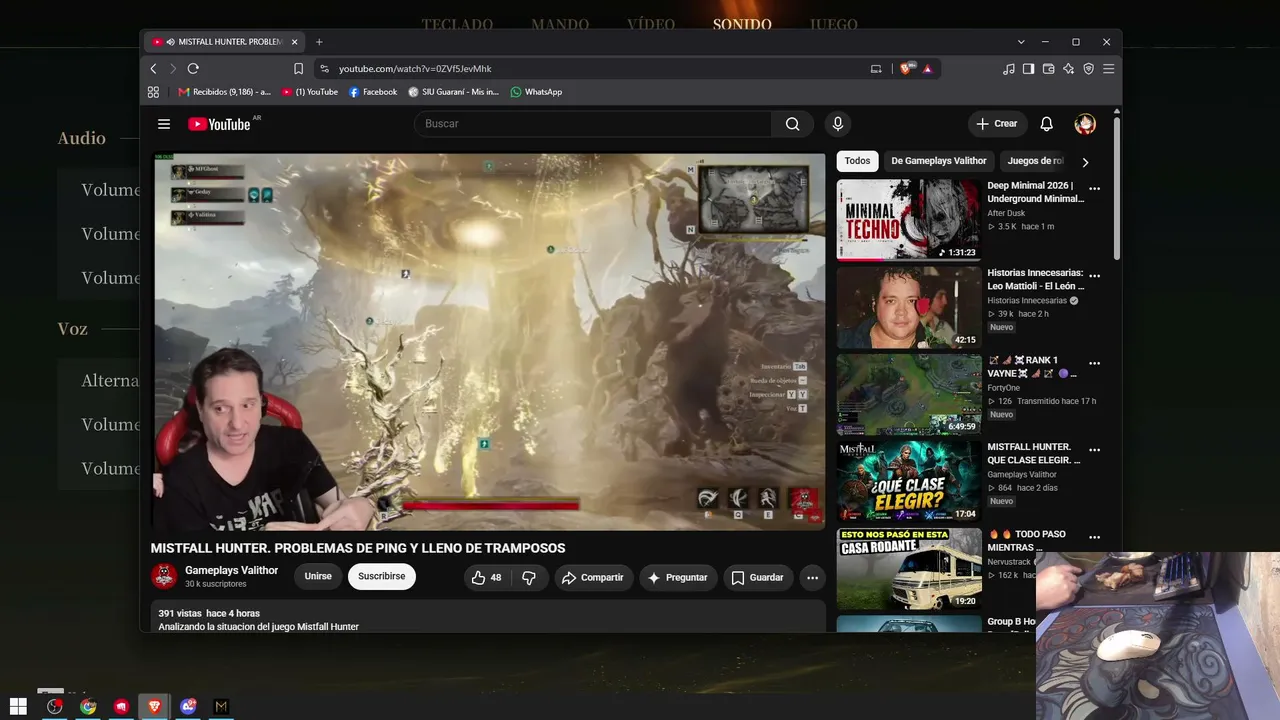Screen dimensions: 1280x720
Task: Open the Facebook bookmark
Action: (373, 92)
